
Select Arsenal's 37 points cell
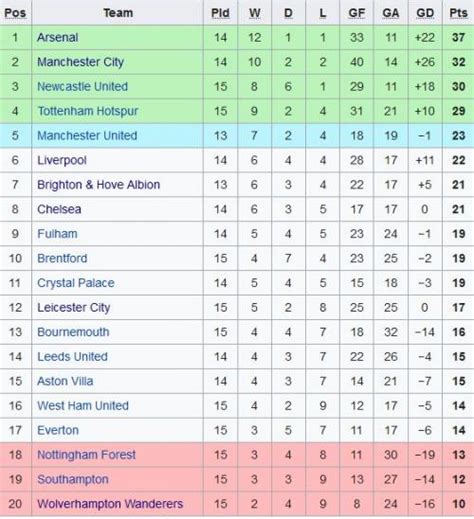coord(458,37)
